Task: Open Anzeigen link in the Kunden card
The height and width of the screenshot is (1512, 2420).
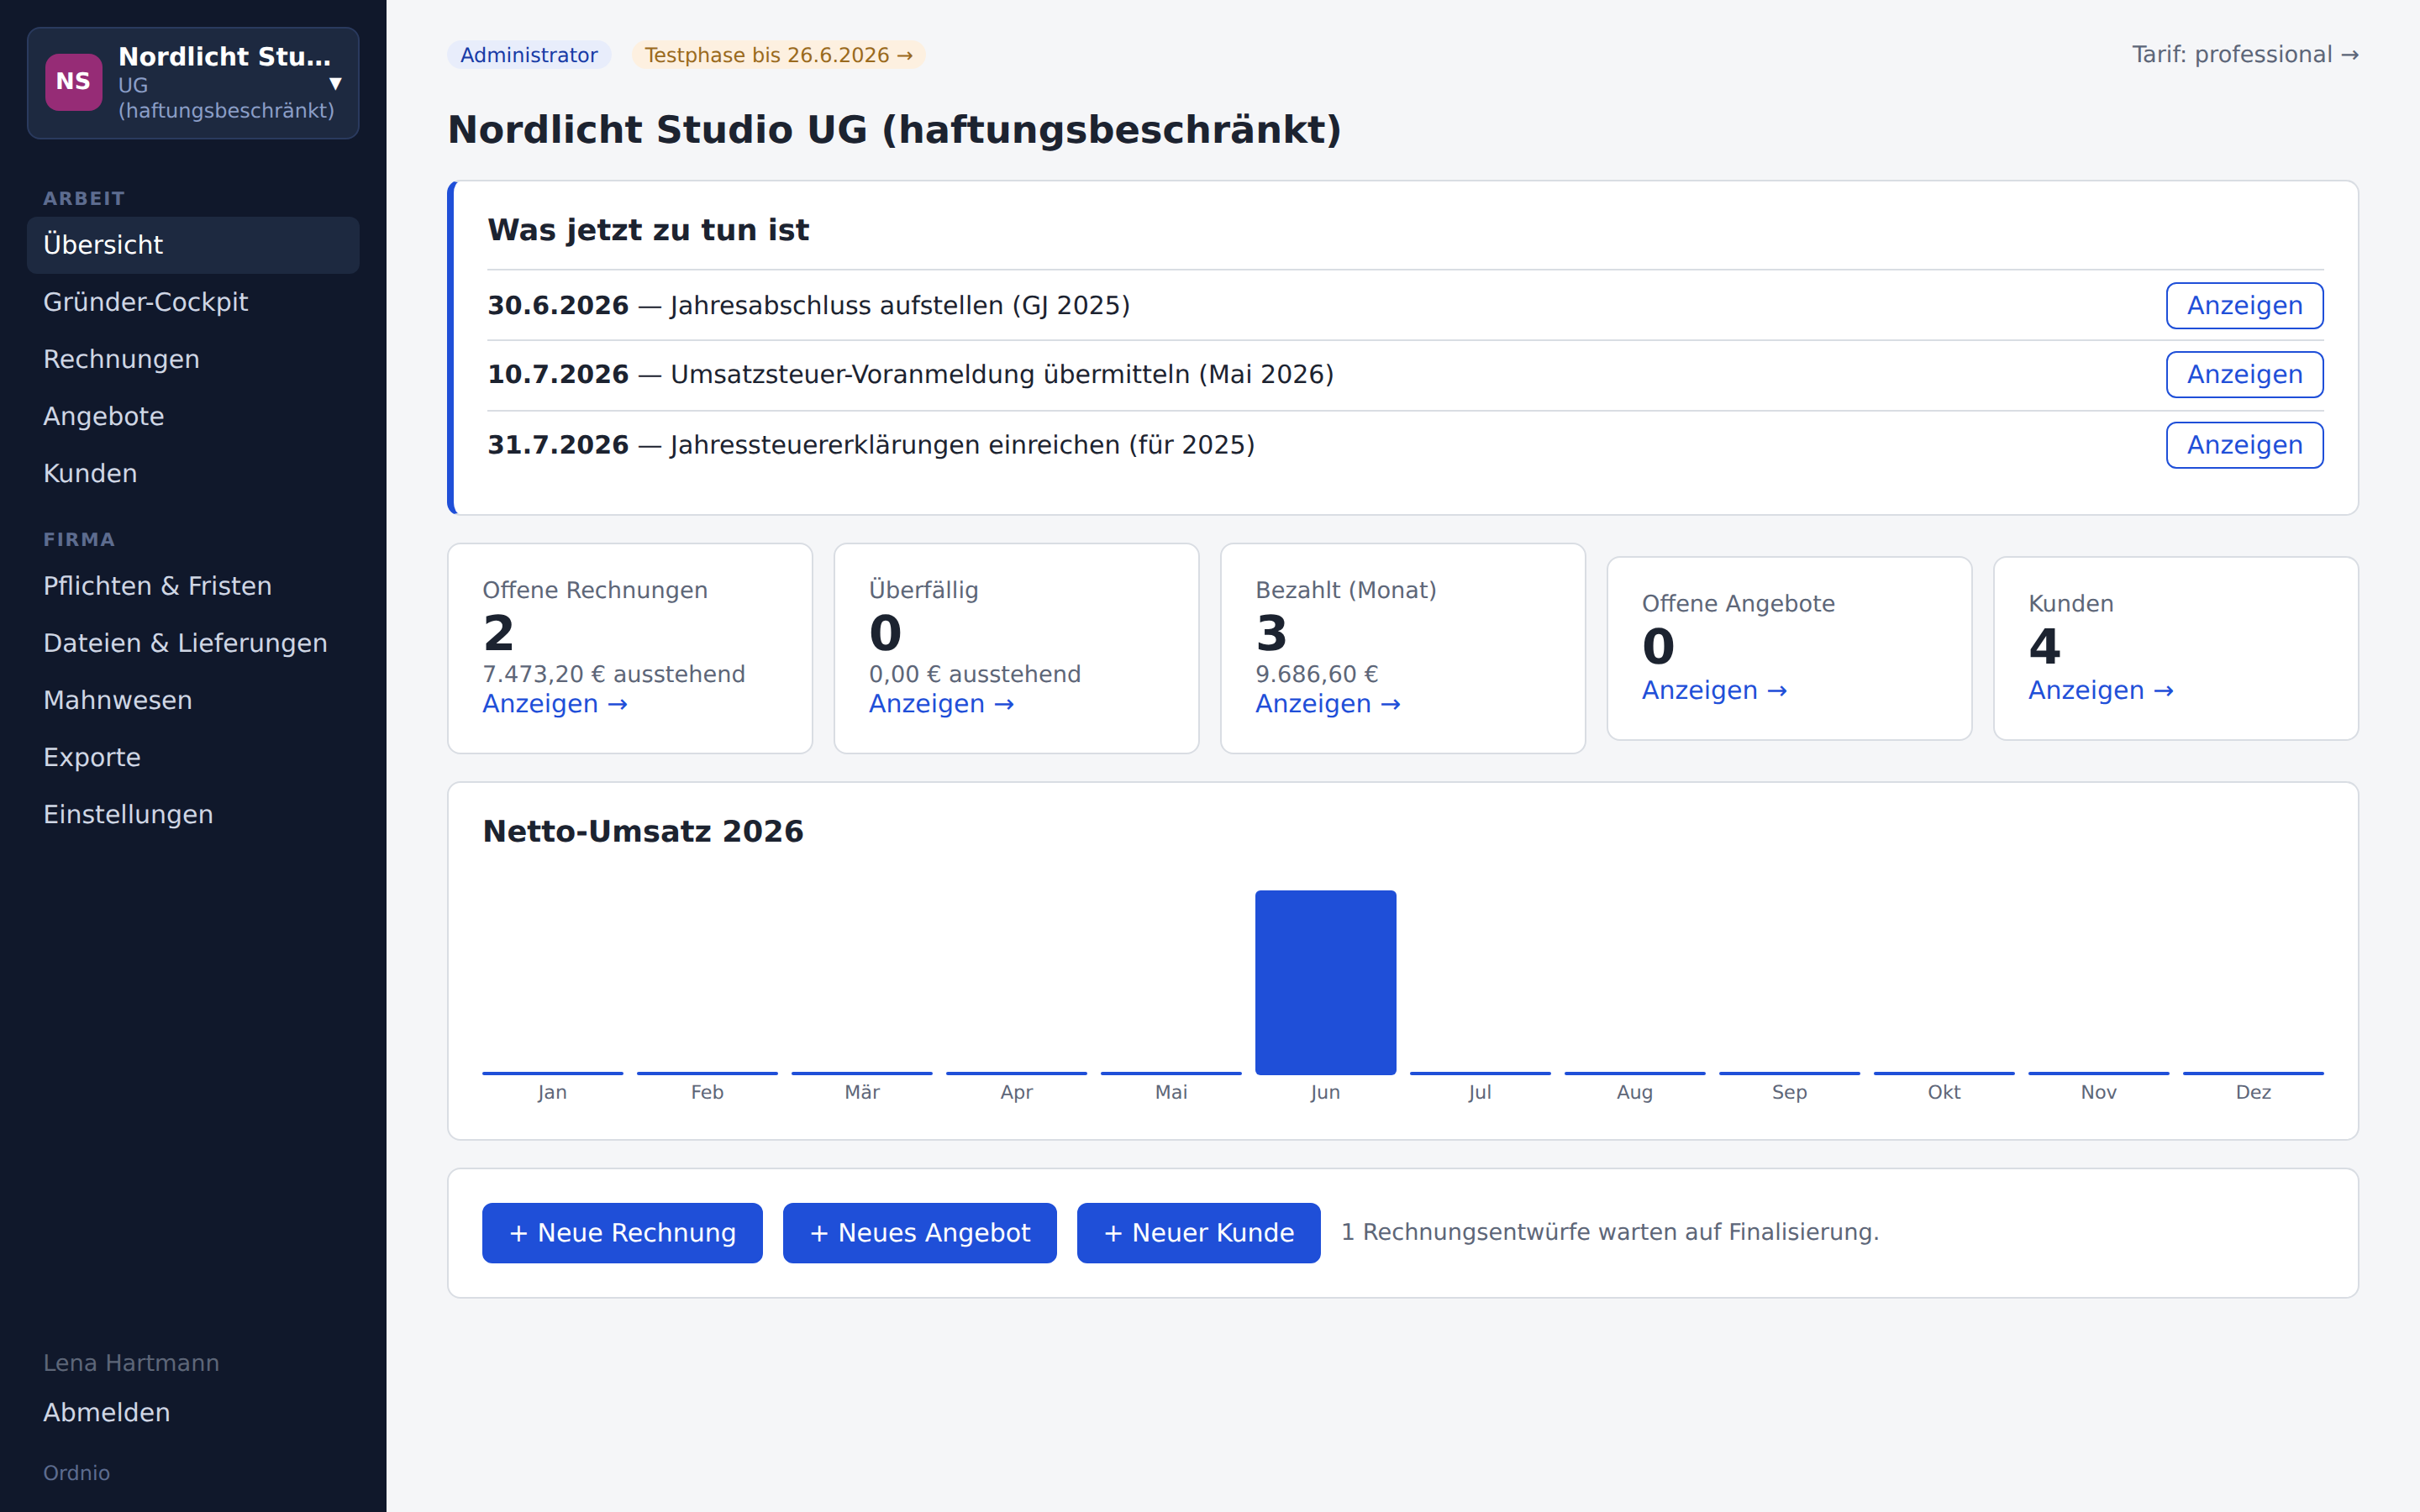Action: tap(2101, 691)
